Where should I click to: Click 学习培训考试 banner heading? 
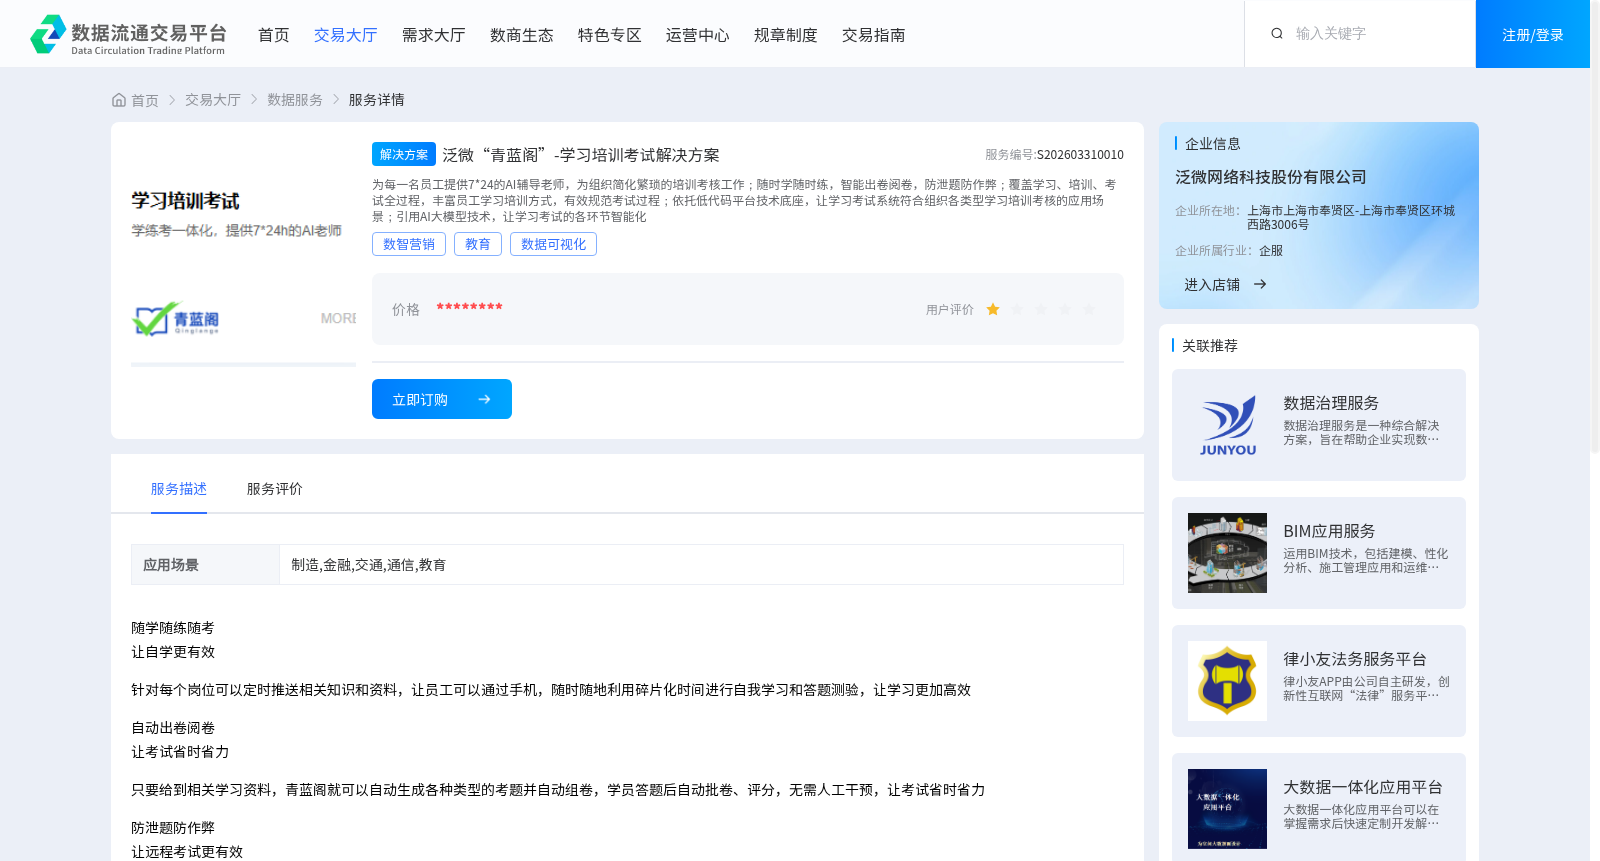pyautogui.click(x=185, y=201)
